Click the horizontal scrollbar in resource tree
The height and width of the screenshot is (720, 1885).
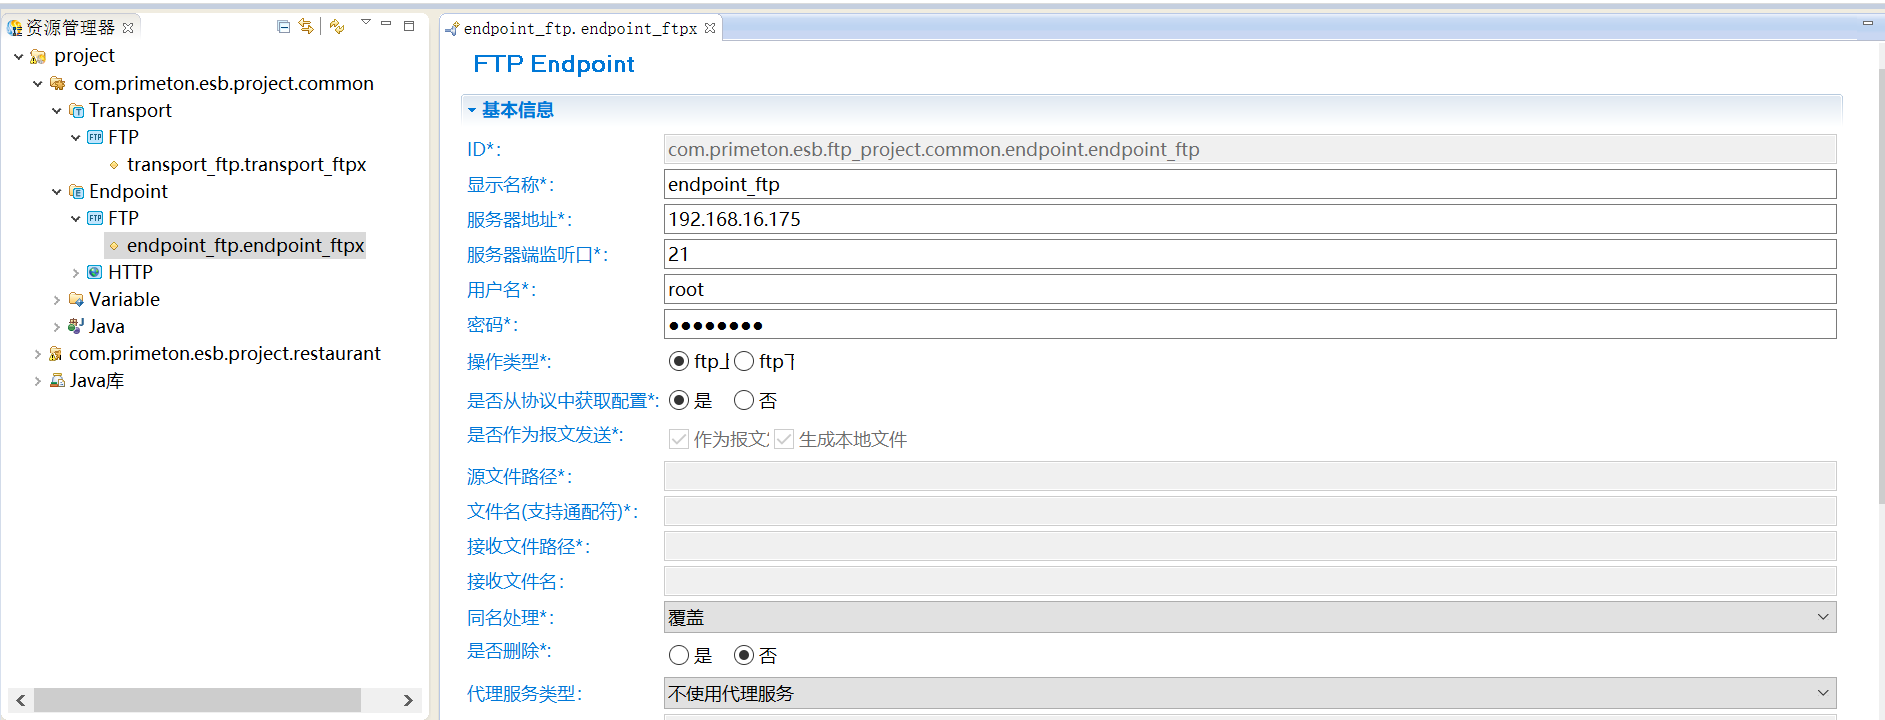point(197,700)
